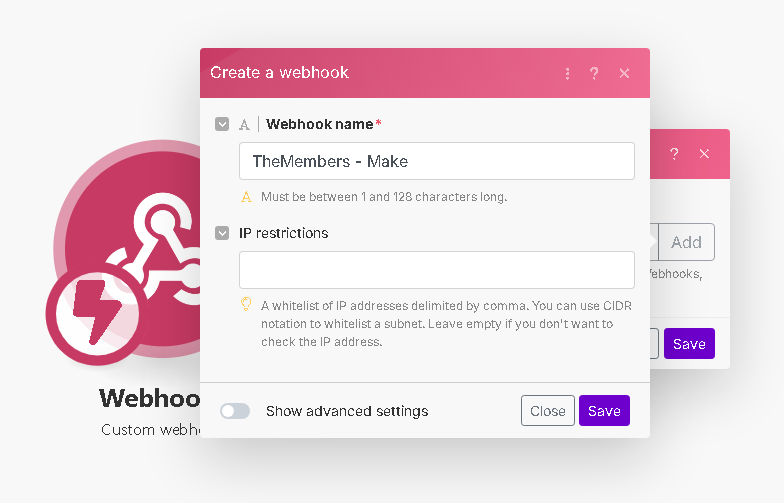
Task: Click the Show advanced settings label
Action: pos(347,411)
